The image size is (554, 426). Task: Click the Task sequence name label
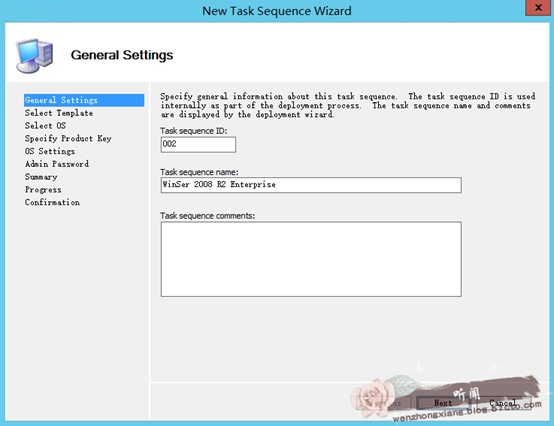[199, 172]
